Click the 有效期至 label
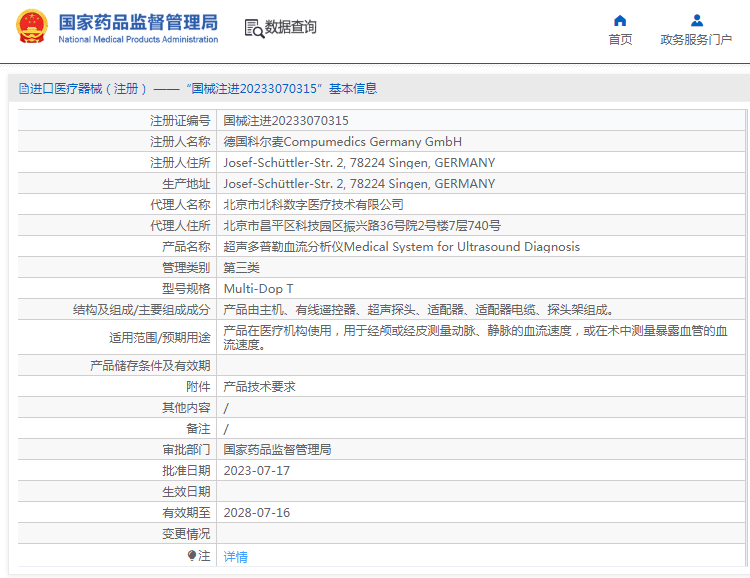 (187, 512)
